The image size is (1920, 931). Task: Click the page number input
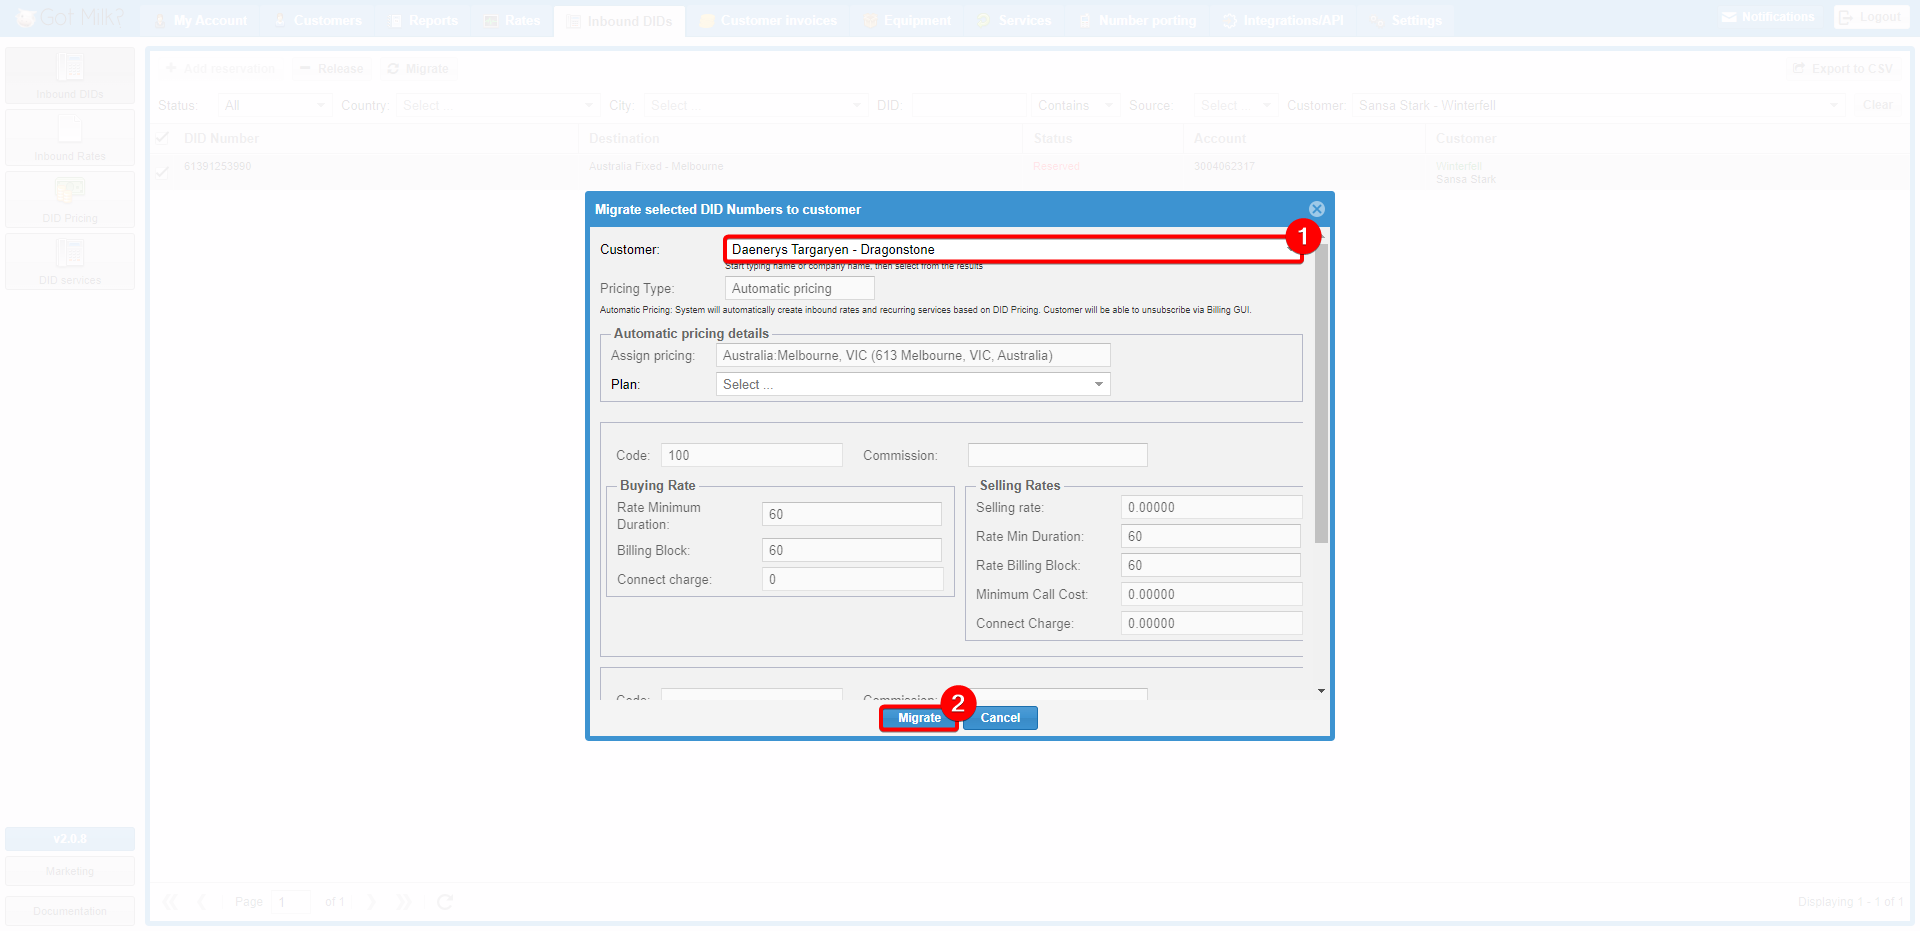click(x=291, y=902)
